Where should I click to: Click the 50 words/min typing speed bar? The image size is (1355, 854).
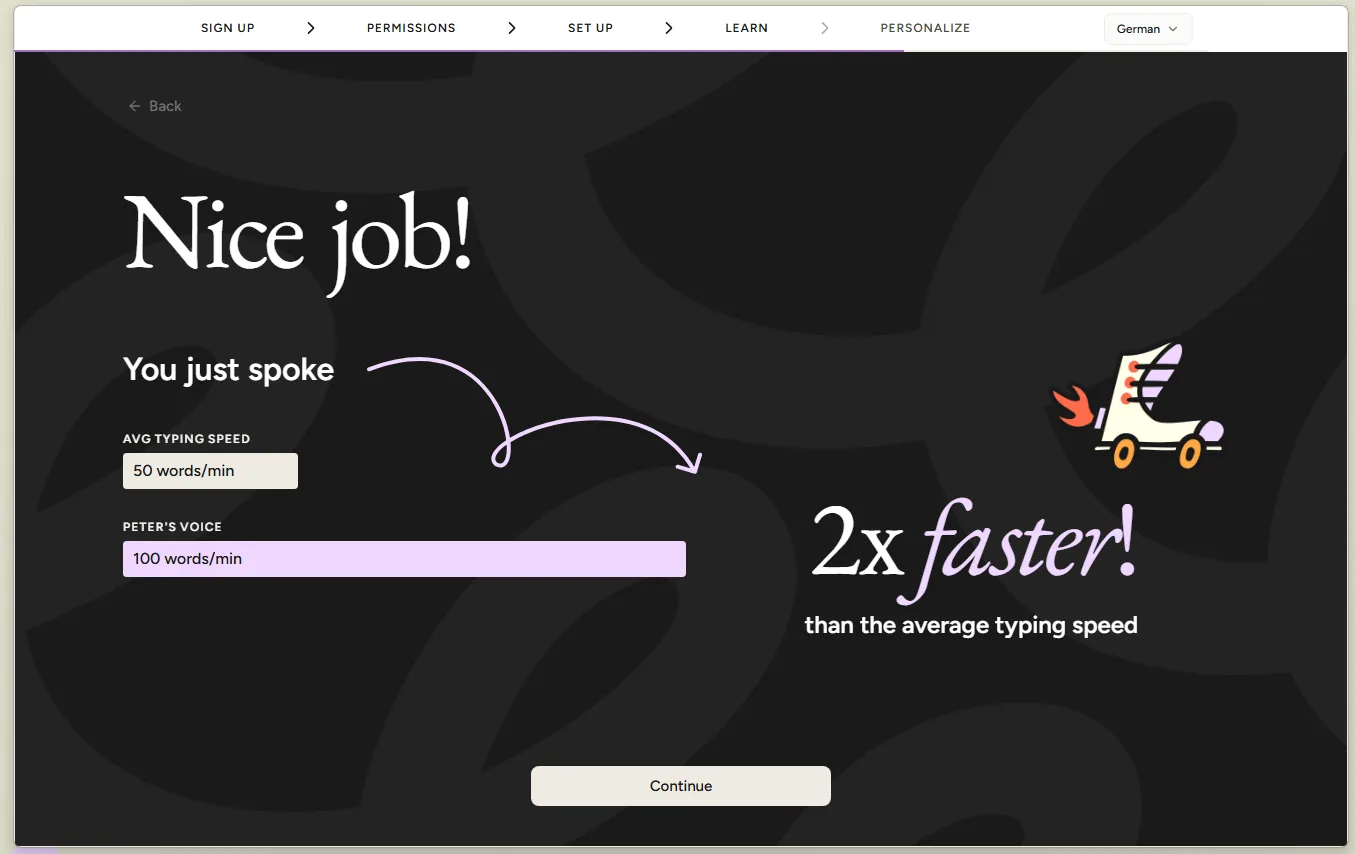point(210,471)
